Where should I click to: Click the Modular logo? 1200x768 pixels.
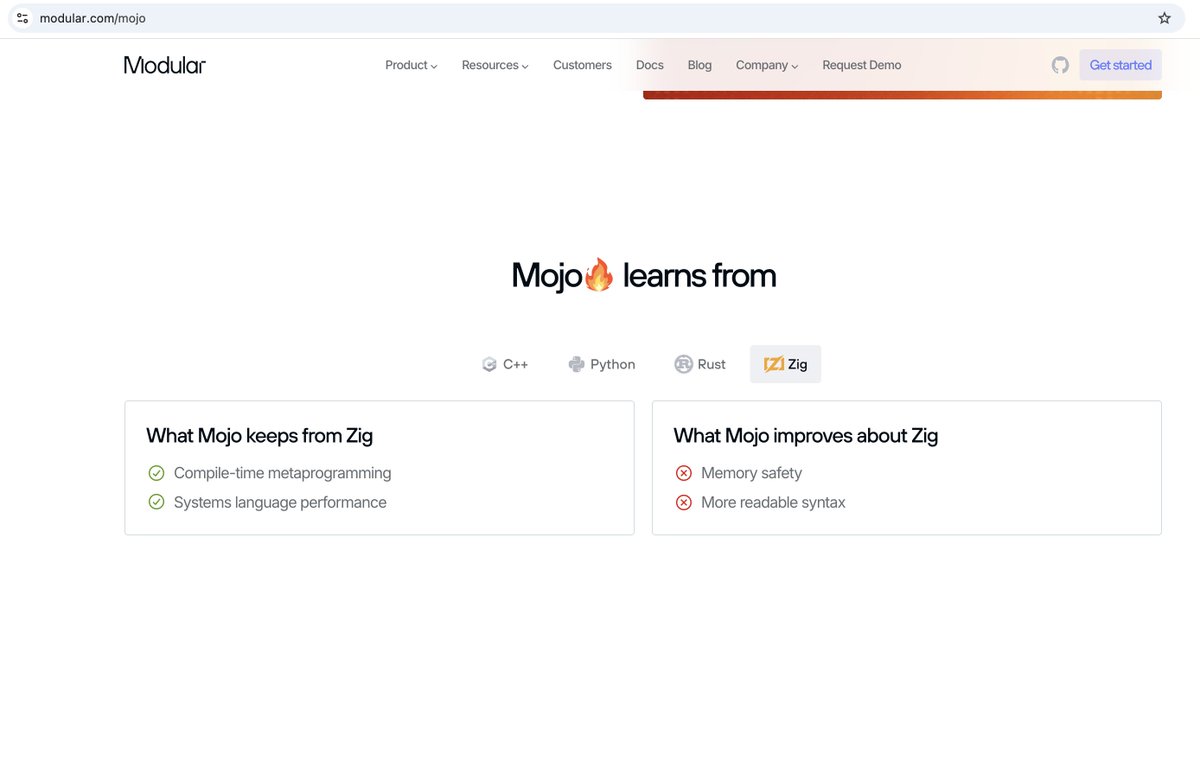(x=165, y=65)
